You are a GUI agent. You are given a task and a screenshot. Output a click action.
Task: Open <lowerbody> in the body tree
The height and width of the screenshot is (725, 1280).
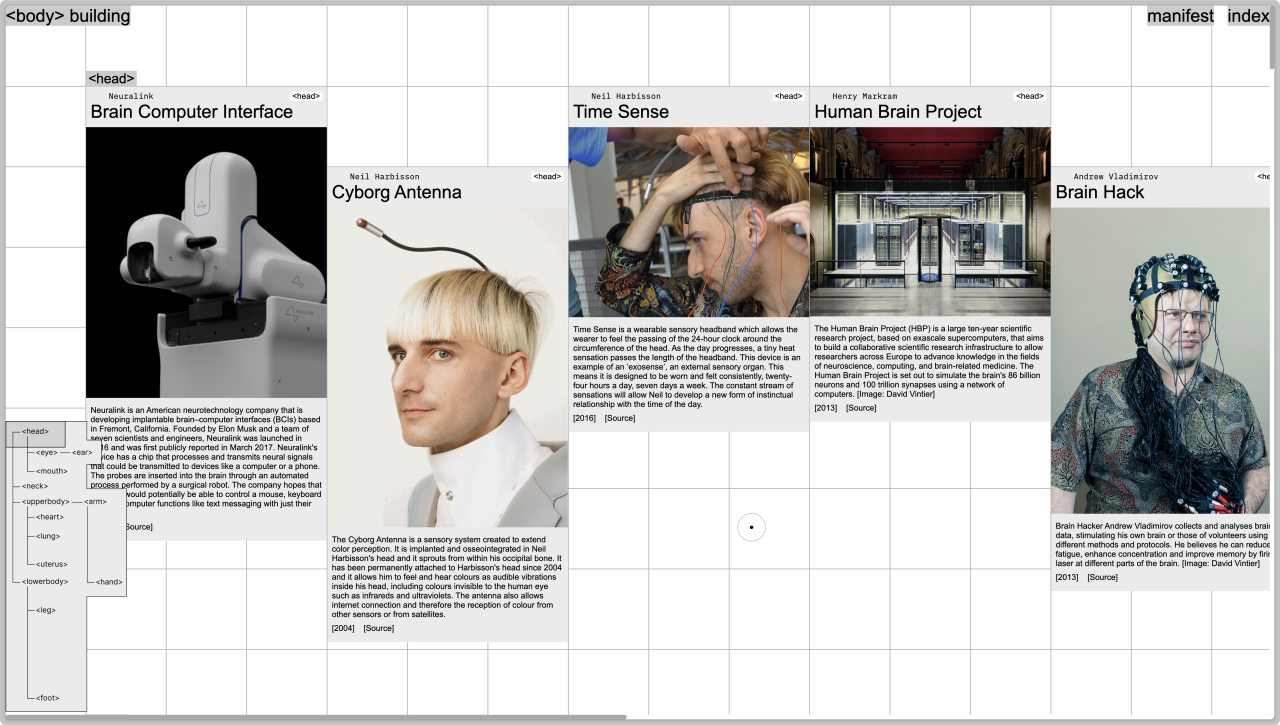point(45,581)
